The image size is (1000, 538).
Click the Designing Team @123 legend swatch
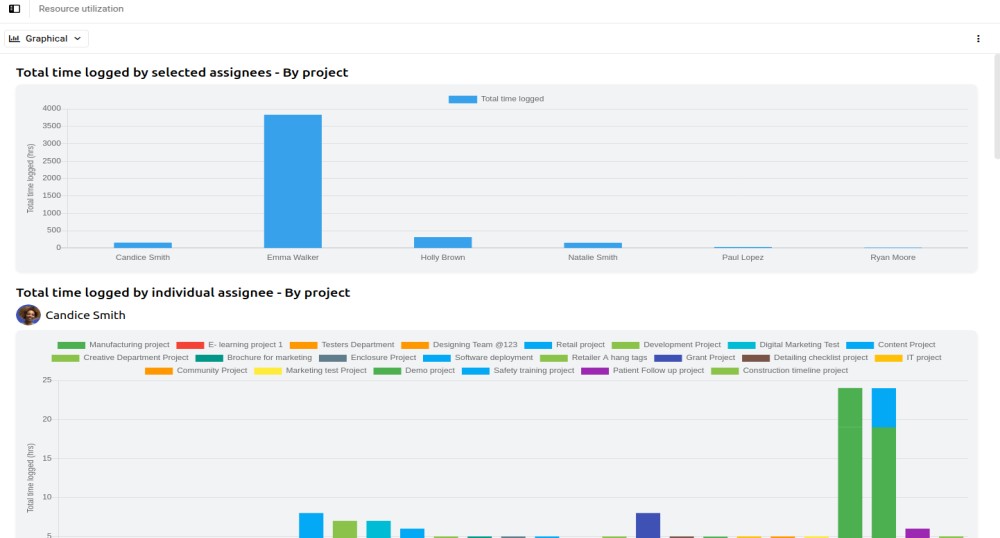pyautogui.click(x=414, y=345)
